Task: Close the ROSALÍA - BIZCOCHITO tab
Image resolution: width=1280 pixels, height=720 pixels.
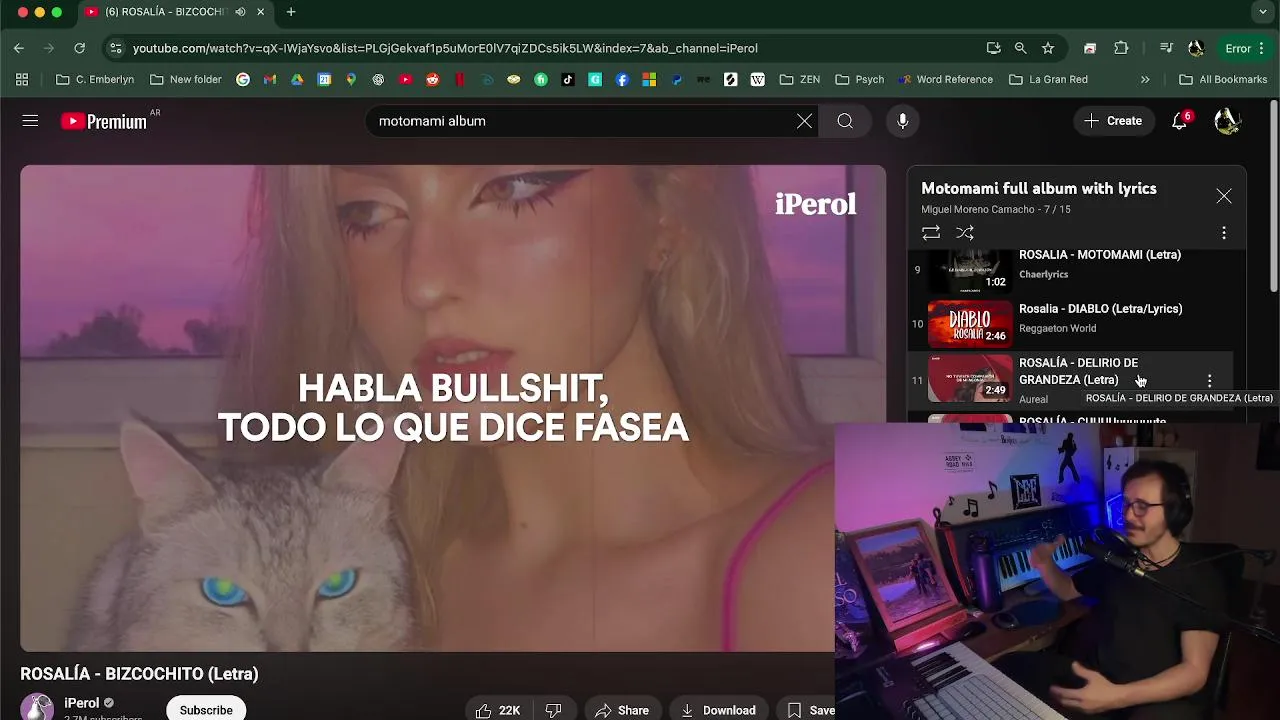Action: pos(261,12)
